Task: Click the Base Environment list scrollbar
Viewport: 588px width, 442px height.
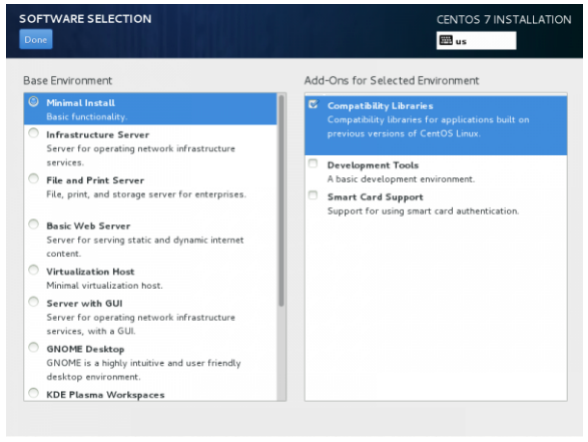Action: [281, 201]
